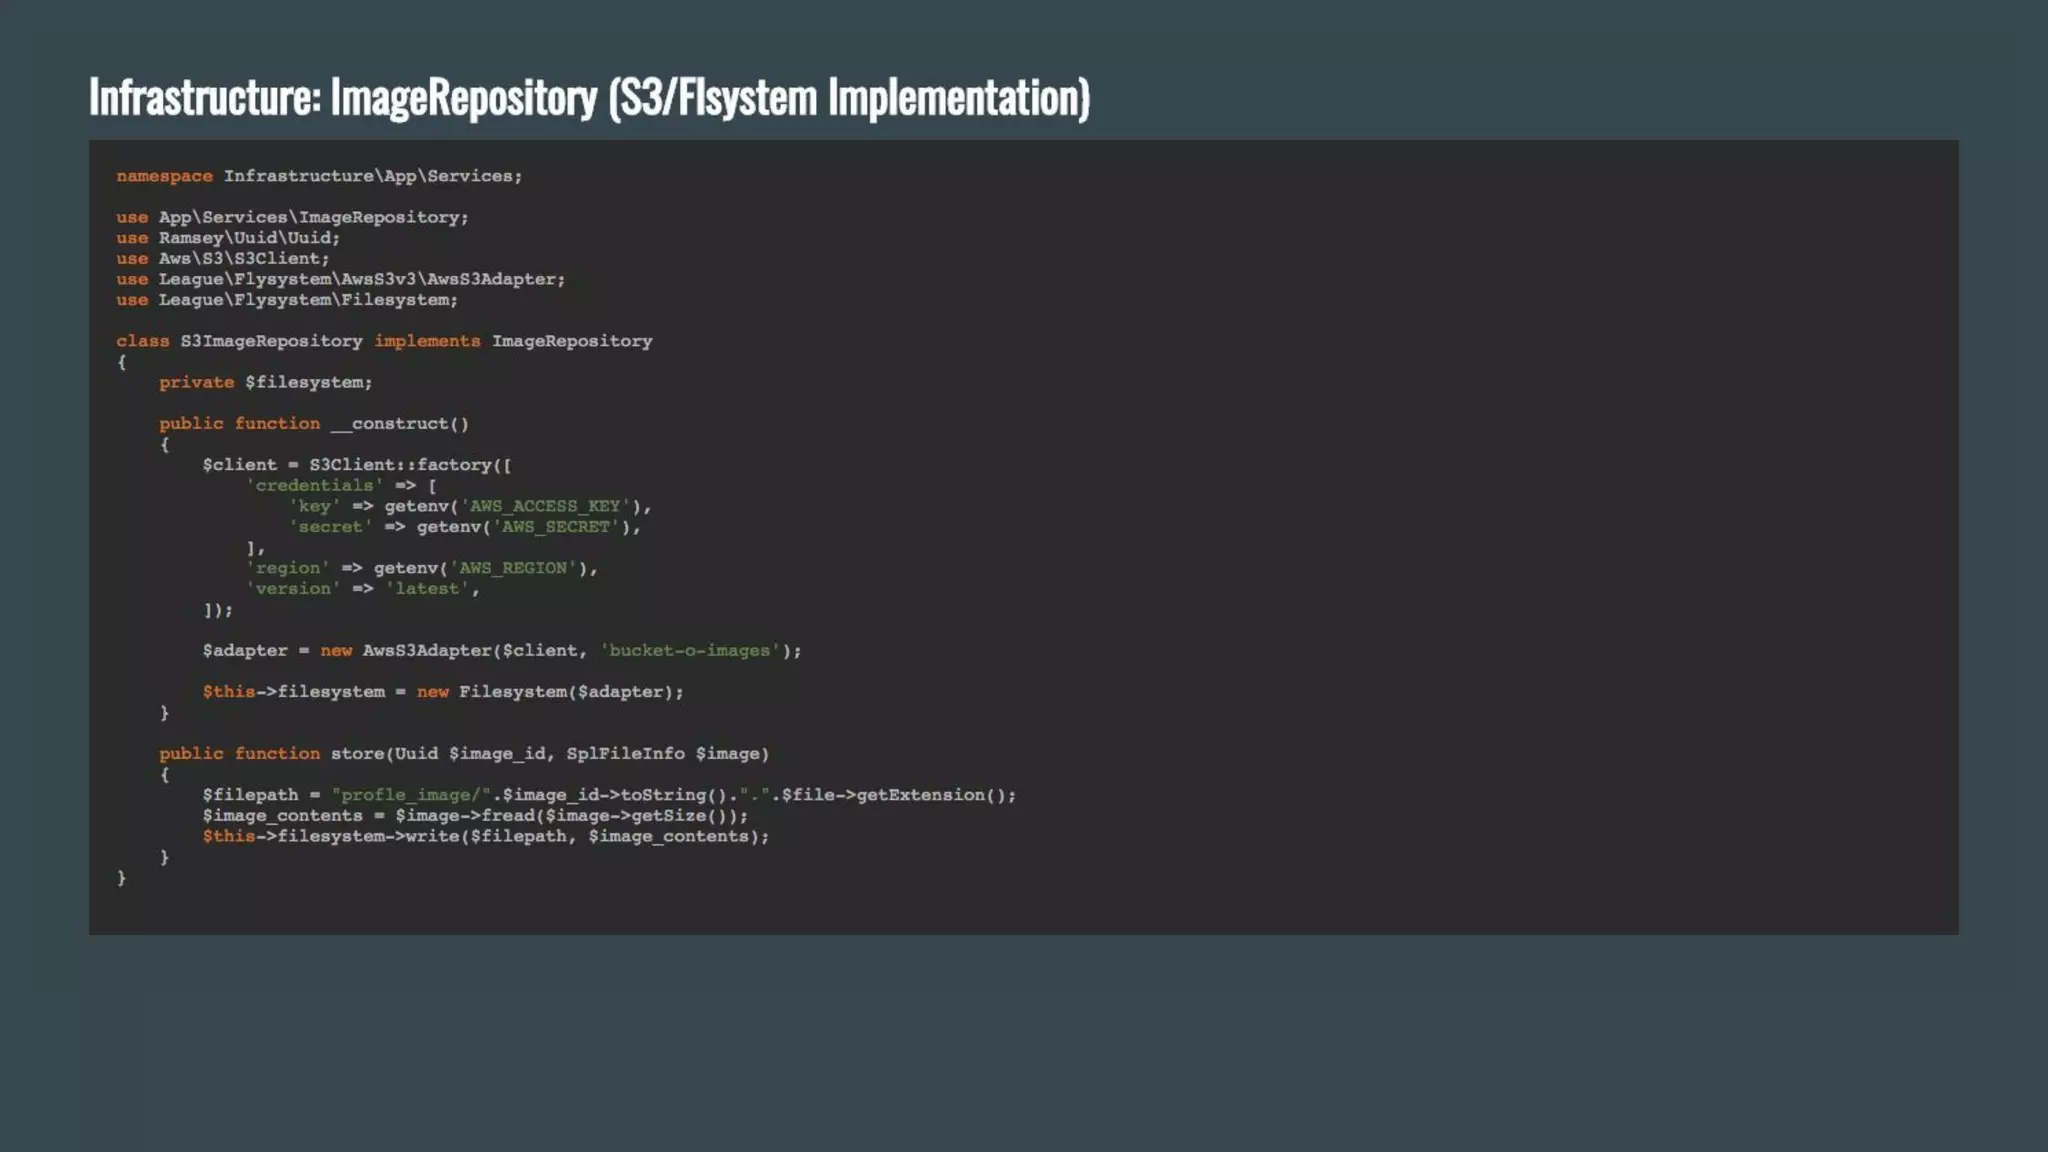Screen dimensions: 2048x1152
Task: Click the 'namespace' keyword in the code
Action: click(x=164, y=176)
